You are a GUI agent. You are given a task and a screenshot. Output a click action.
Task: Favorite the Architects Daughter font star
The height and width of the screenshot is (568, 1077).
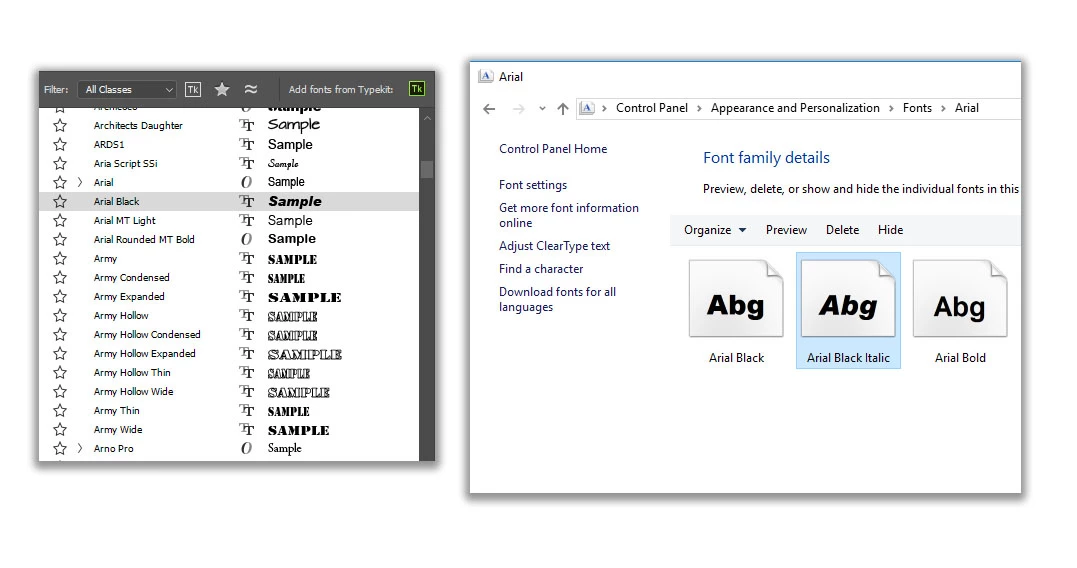[60, 126]
